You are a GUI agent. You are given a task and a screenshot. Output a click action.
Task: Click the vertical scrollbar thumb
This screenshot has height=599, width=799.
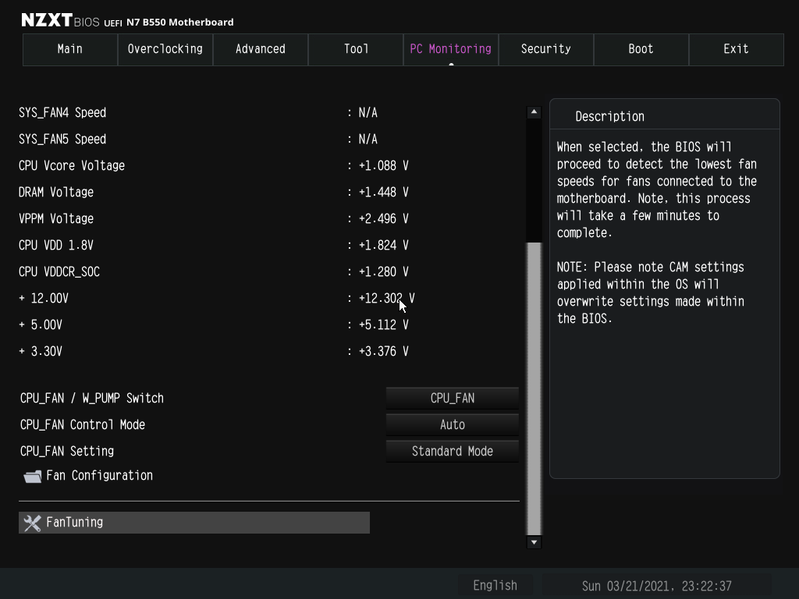coord(534,389)
